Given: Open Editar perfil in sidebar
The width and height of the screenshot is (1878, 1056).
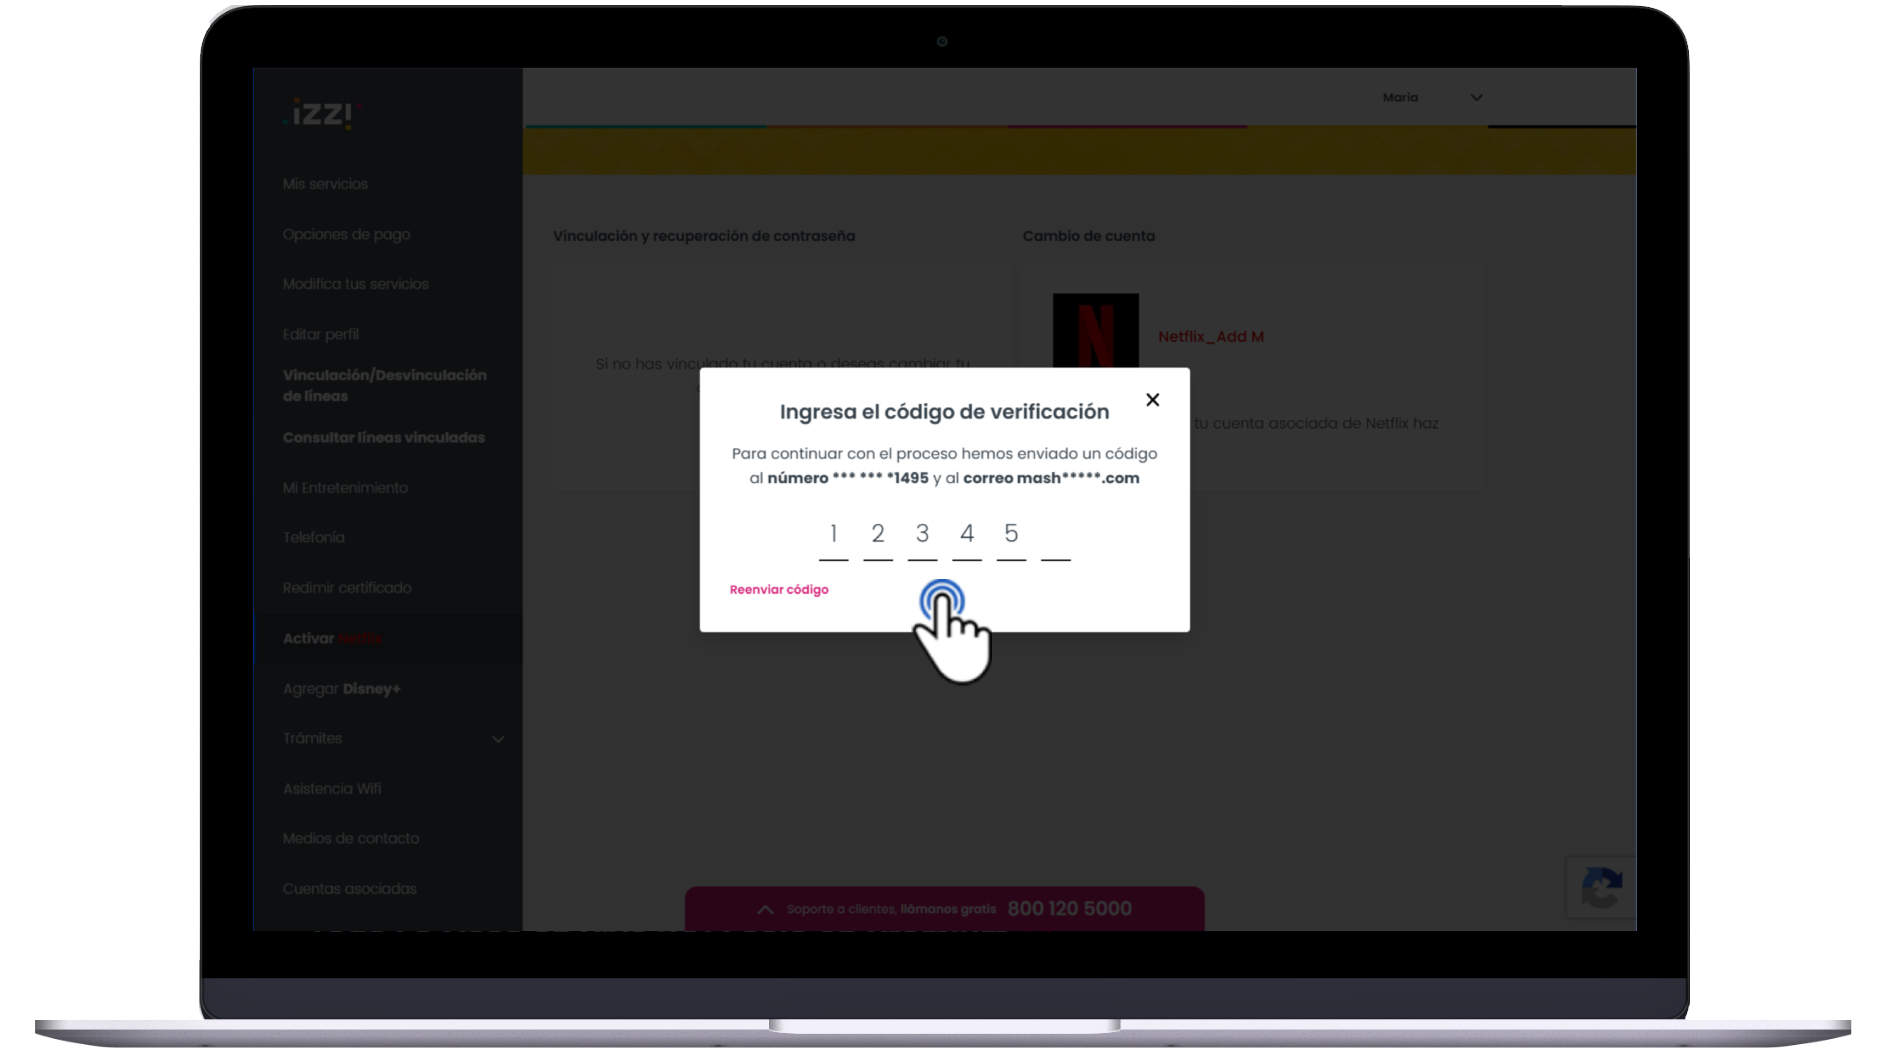Looking at the screenshot, I should 320,334.
